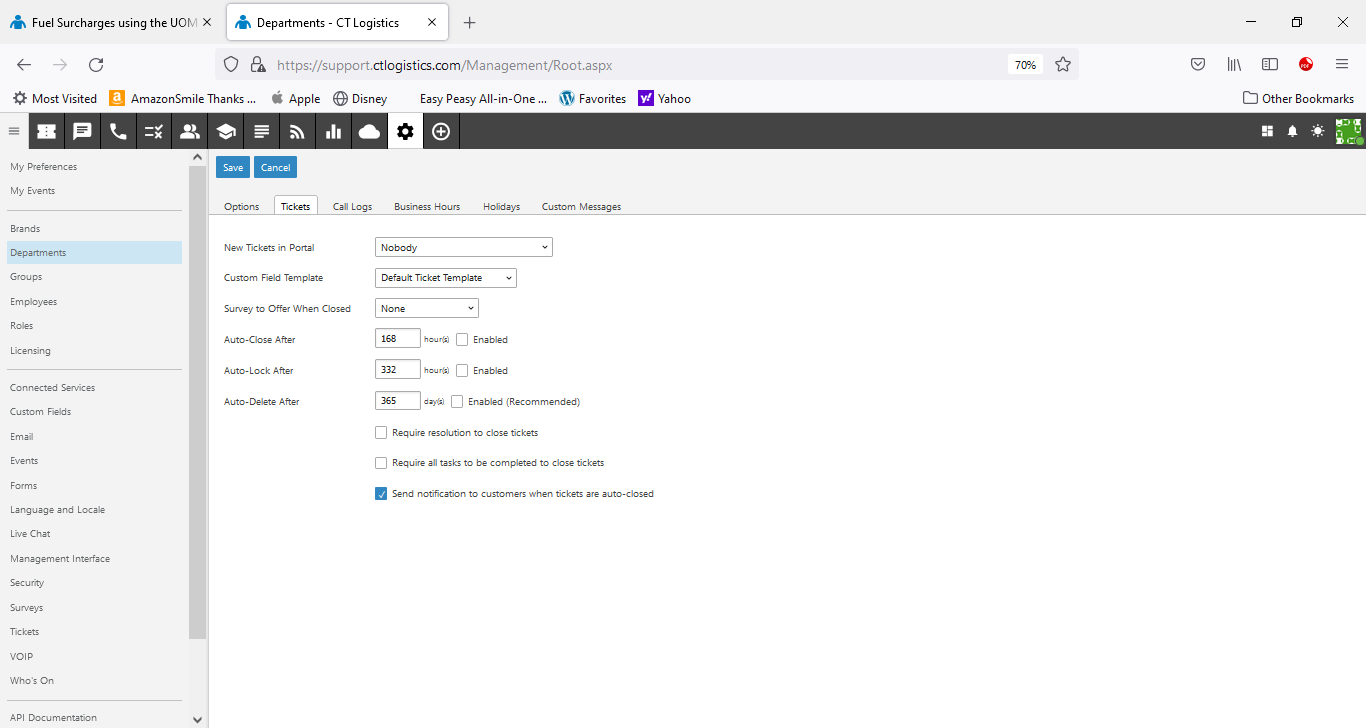Open the Reports bar chart icon

point(333,131)
